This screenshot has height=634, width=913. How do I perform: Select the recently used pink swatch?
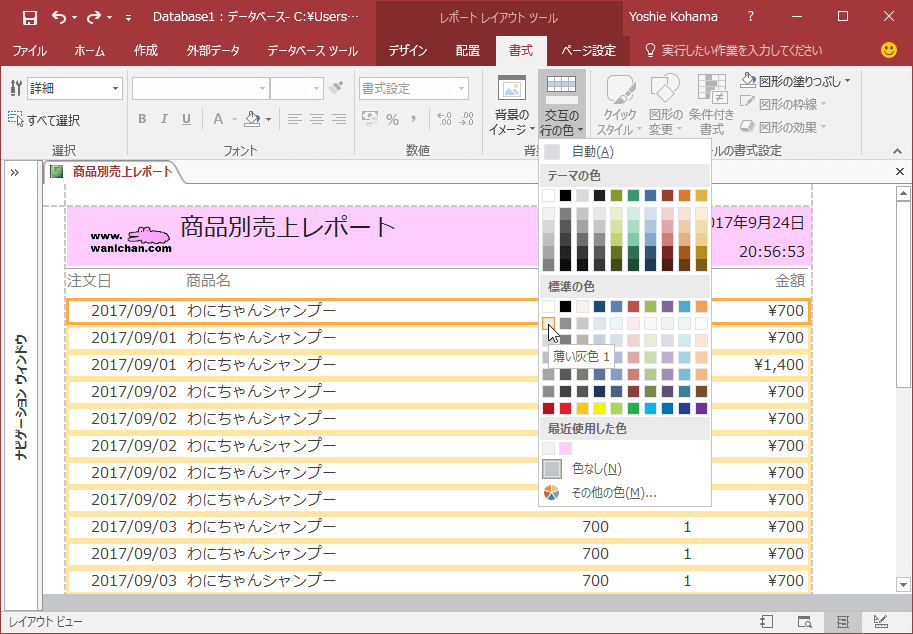click(x=565, y=448)
